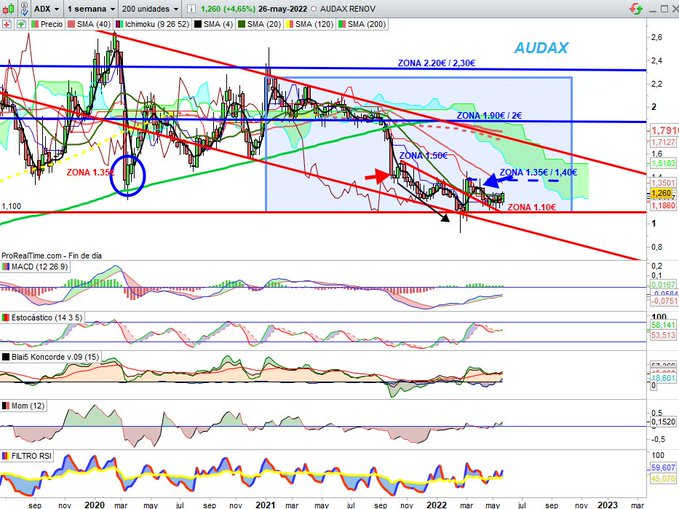Open the candlestick chart style icon
This screenshot has width=679, height=509.
9,8
